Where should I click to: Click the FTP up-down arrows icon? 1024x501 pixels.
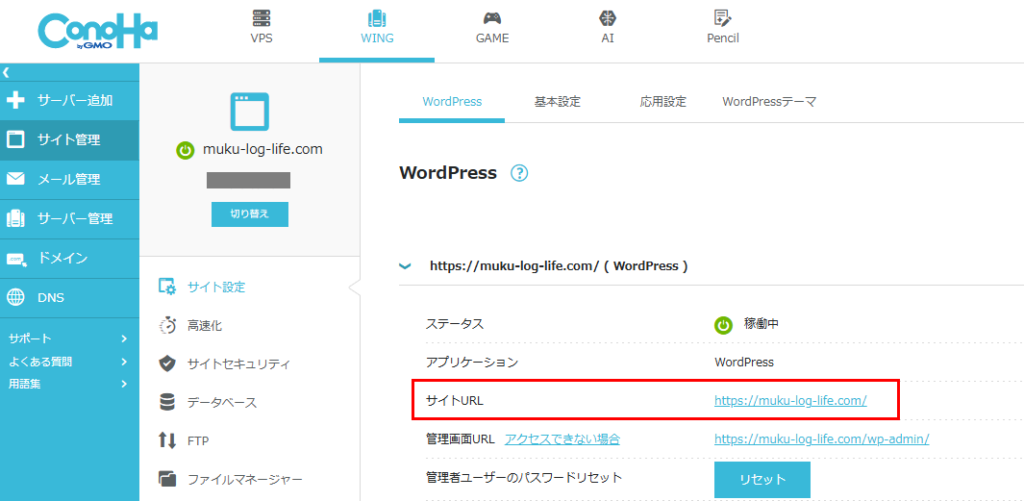(168, 440)
